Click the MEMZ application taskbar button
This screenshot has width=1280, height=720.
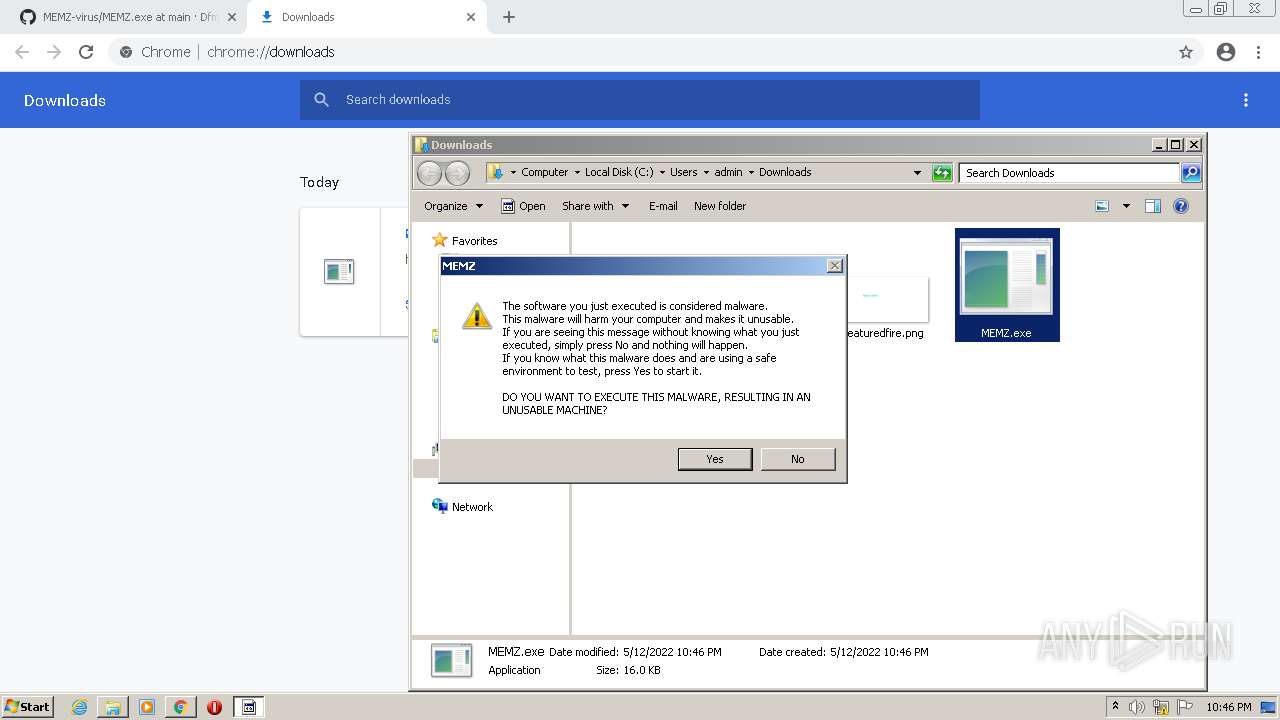click(x=249, y=707)
